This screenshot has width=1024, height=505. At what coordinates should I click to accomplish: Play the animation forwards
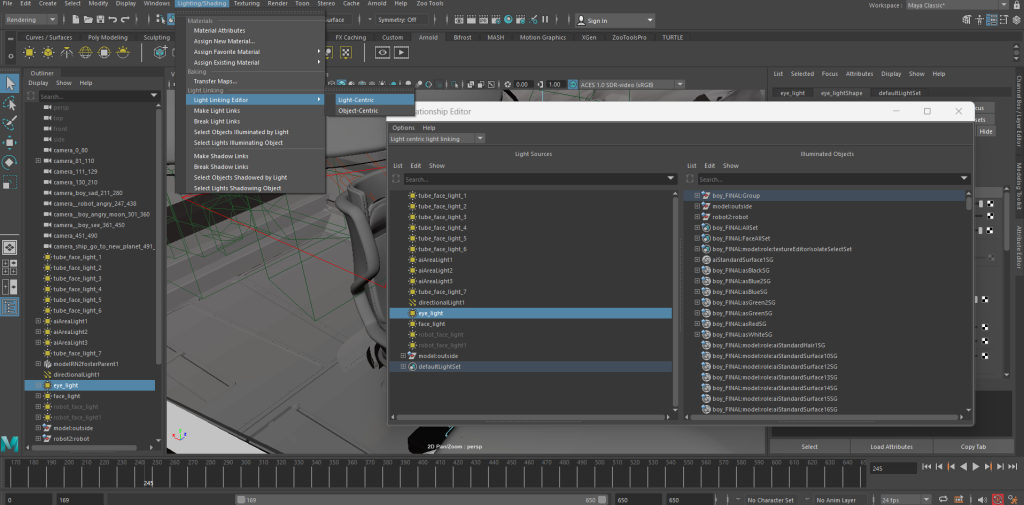[x=976, y=466]
